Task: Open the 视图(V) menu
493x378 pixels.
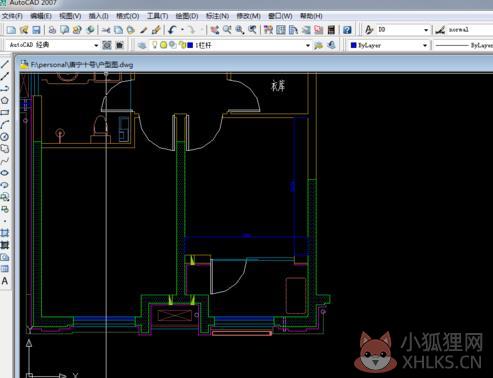Action: coord(70,16)
